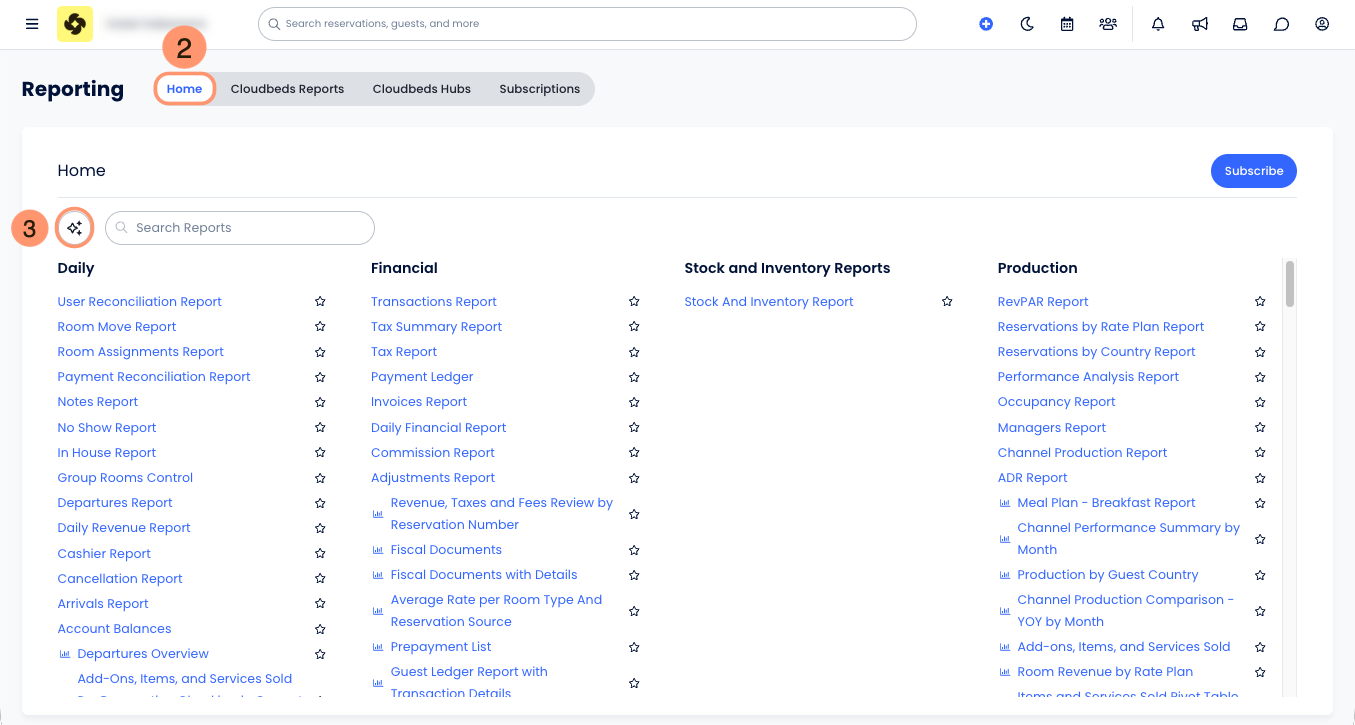Focus the Search Reports input field
The width and height of the screenshot is (1355, 725).
pos(240,228)
